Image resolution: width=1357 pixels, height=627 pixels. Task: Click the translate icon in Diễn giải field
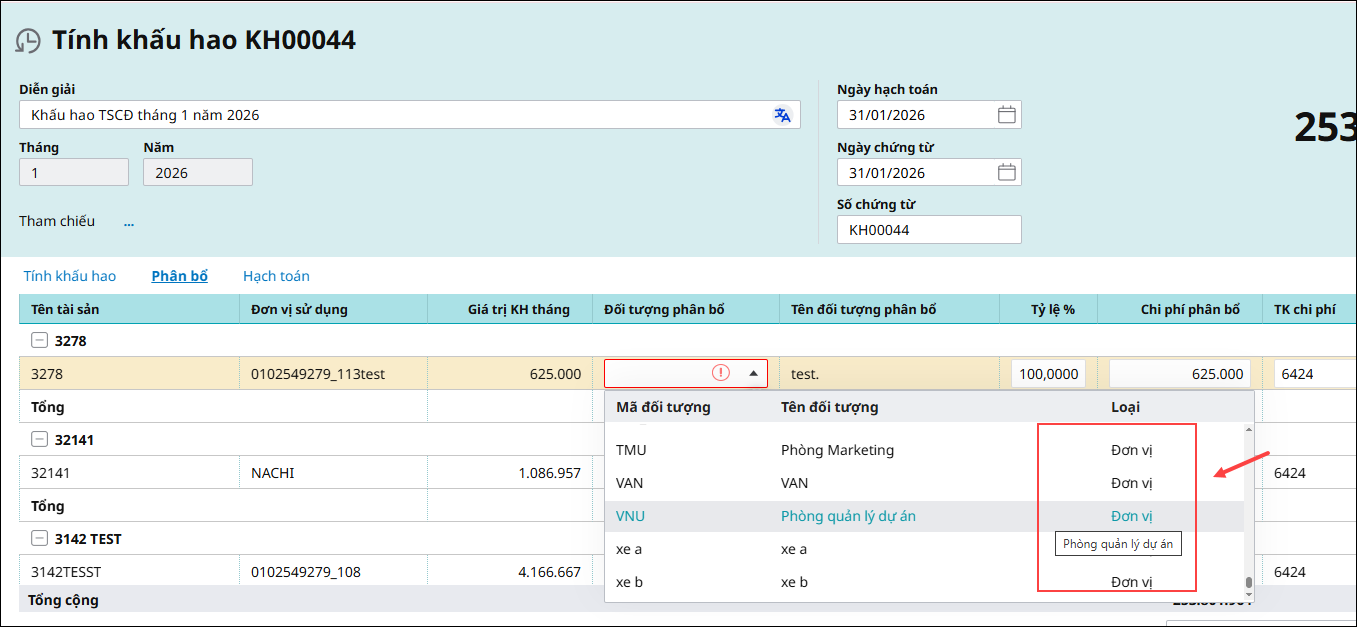[782, 115]
